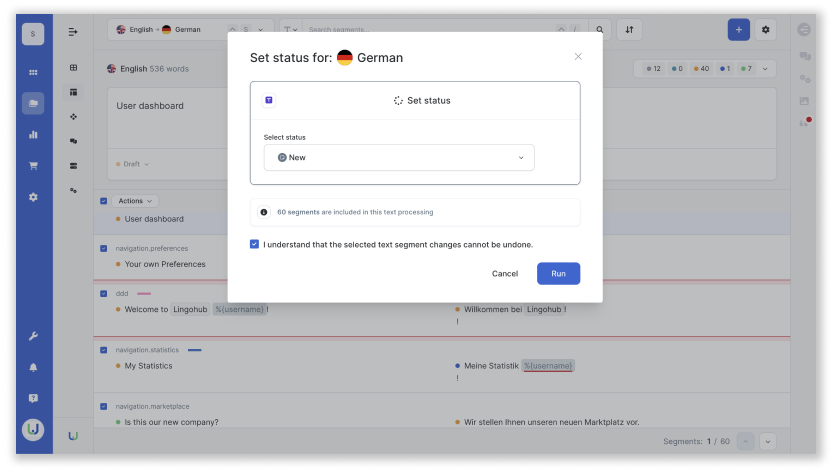This screenshot has height=470, width=832.
Task: Expand the status counts dropdown chevron
Action: [765, 68]
